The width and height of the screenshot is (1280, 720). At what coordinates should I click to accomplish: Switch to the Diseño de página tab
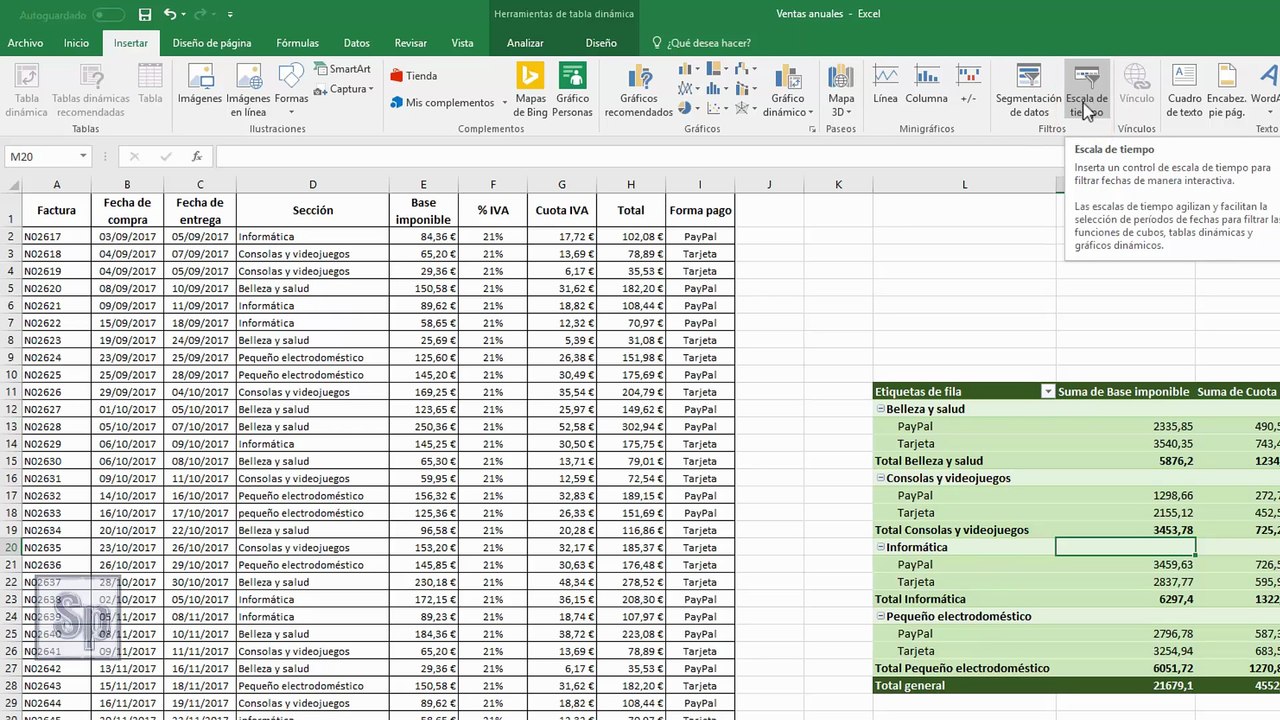[212, 43]
